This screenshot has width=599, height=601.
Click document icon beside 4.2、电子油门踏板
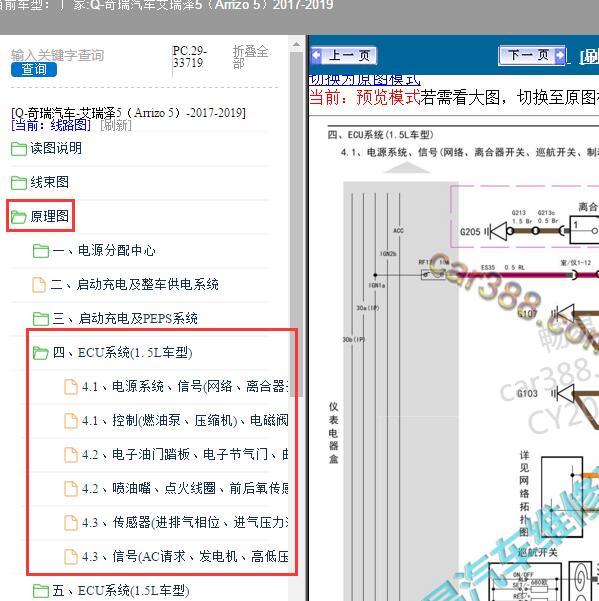tap(71, 455)
